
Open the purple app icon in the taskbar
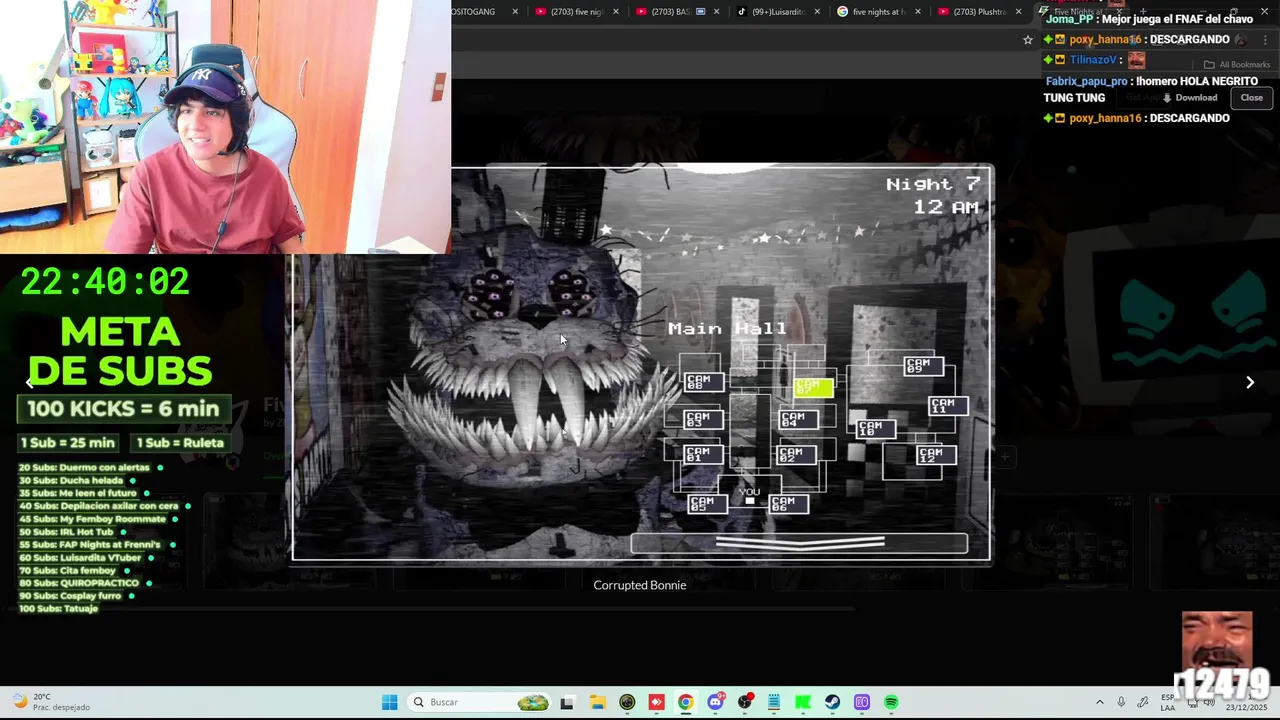pyautogui.click(x=862, y=702)
